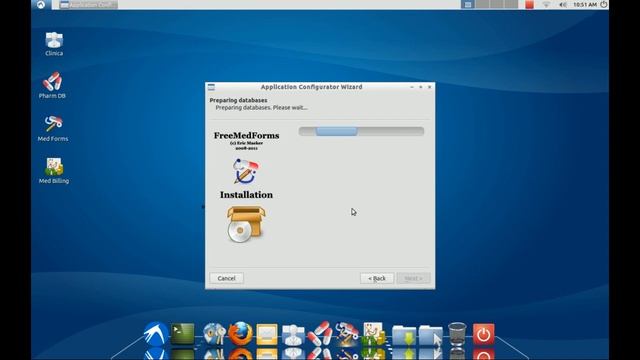Launch the terminal from the dock
Image resolution: width=640 pixels, height=360 pixels.
(182, 334)
